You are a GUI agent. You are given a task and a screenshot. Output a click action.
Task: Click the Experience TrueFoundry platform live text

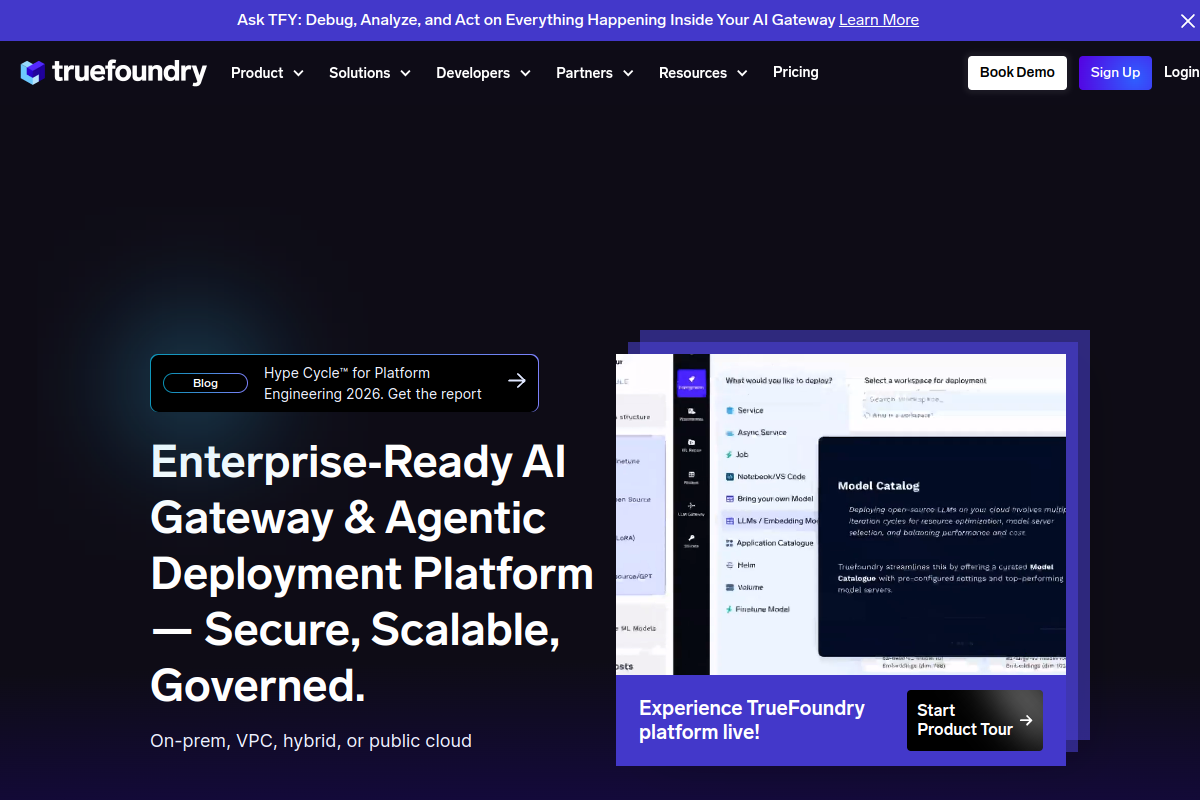click(x=752, y=720)
